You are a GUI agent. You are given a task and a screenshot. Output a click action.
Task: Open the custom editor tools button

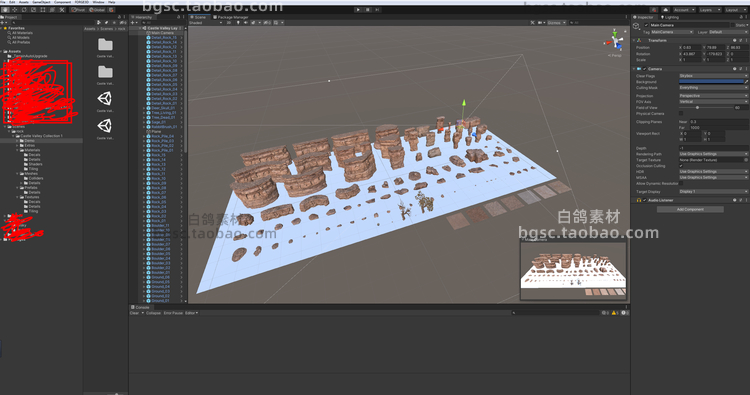[62, 10]
